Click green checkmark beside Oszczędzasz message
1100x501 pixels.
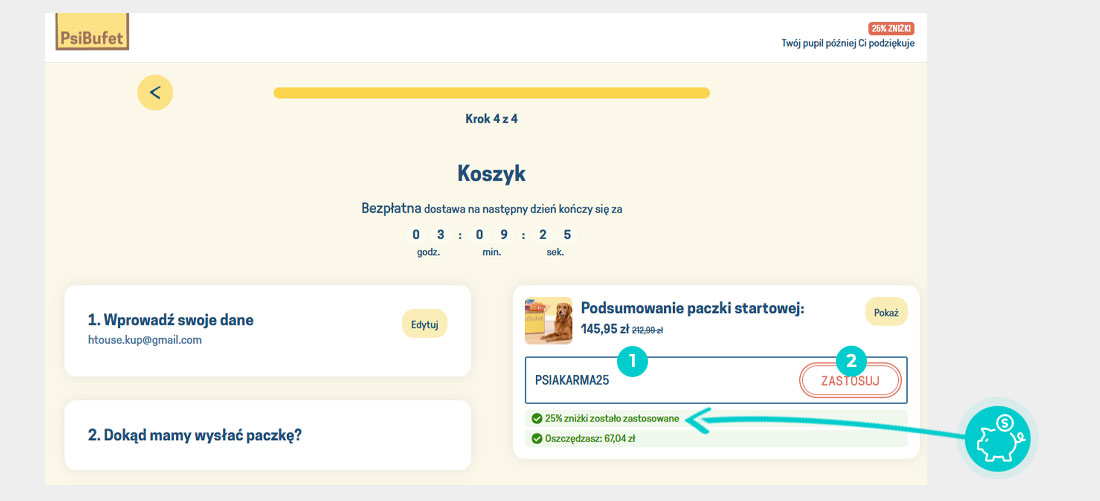pos(537,439)
